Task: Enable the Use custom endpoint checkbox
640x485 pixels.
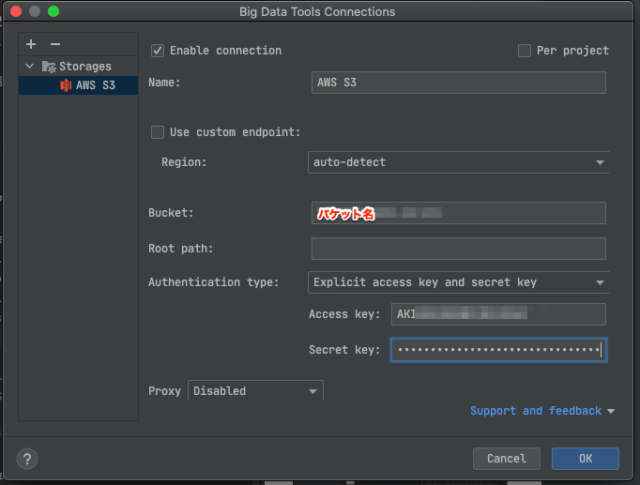Action: [158, 132]
